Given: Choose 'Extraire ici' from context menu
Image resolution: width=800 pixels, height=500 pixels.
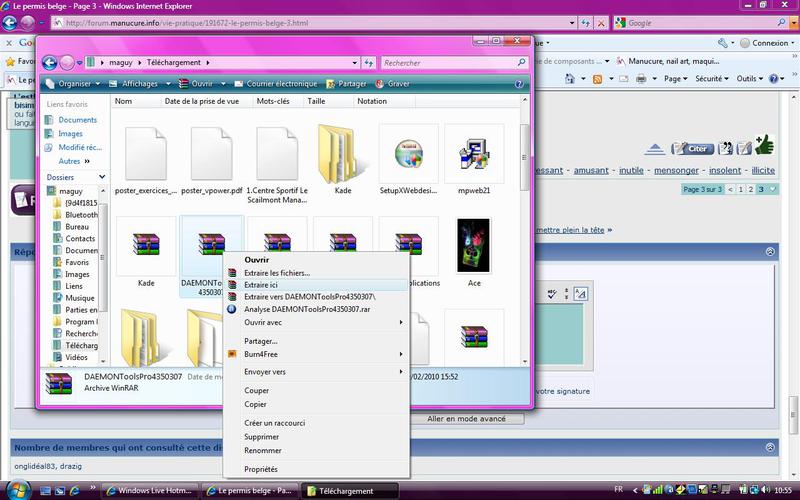Looking at the screenshot, I should tap(261, 285).
